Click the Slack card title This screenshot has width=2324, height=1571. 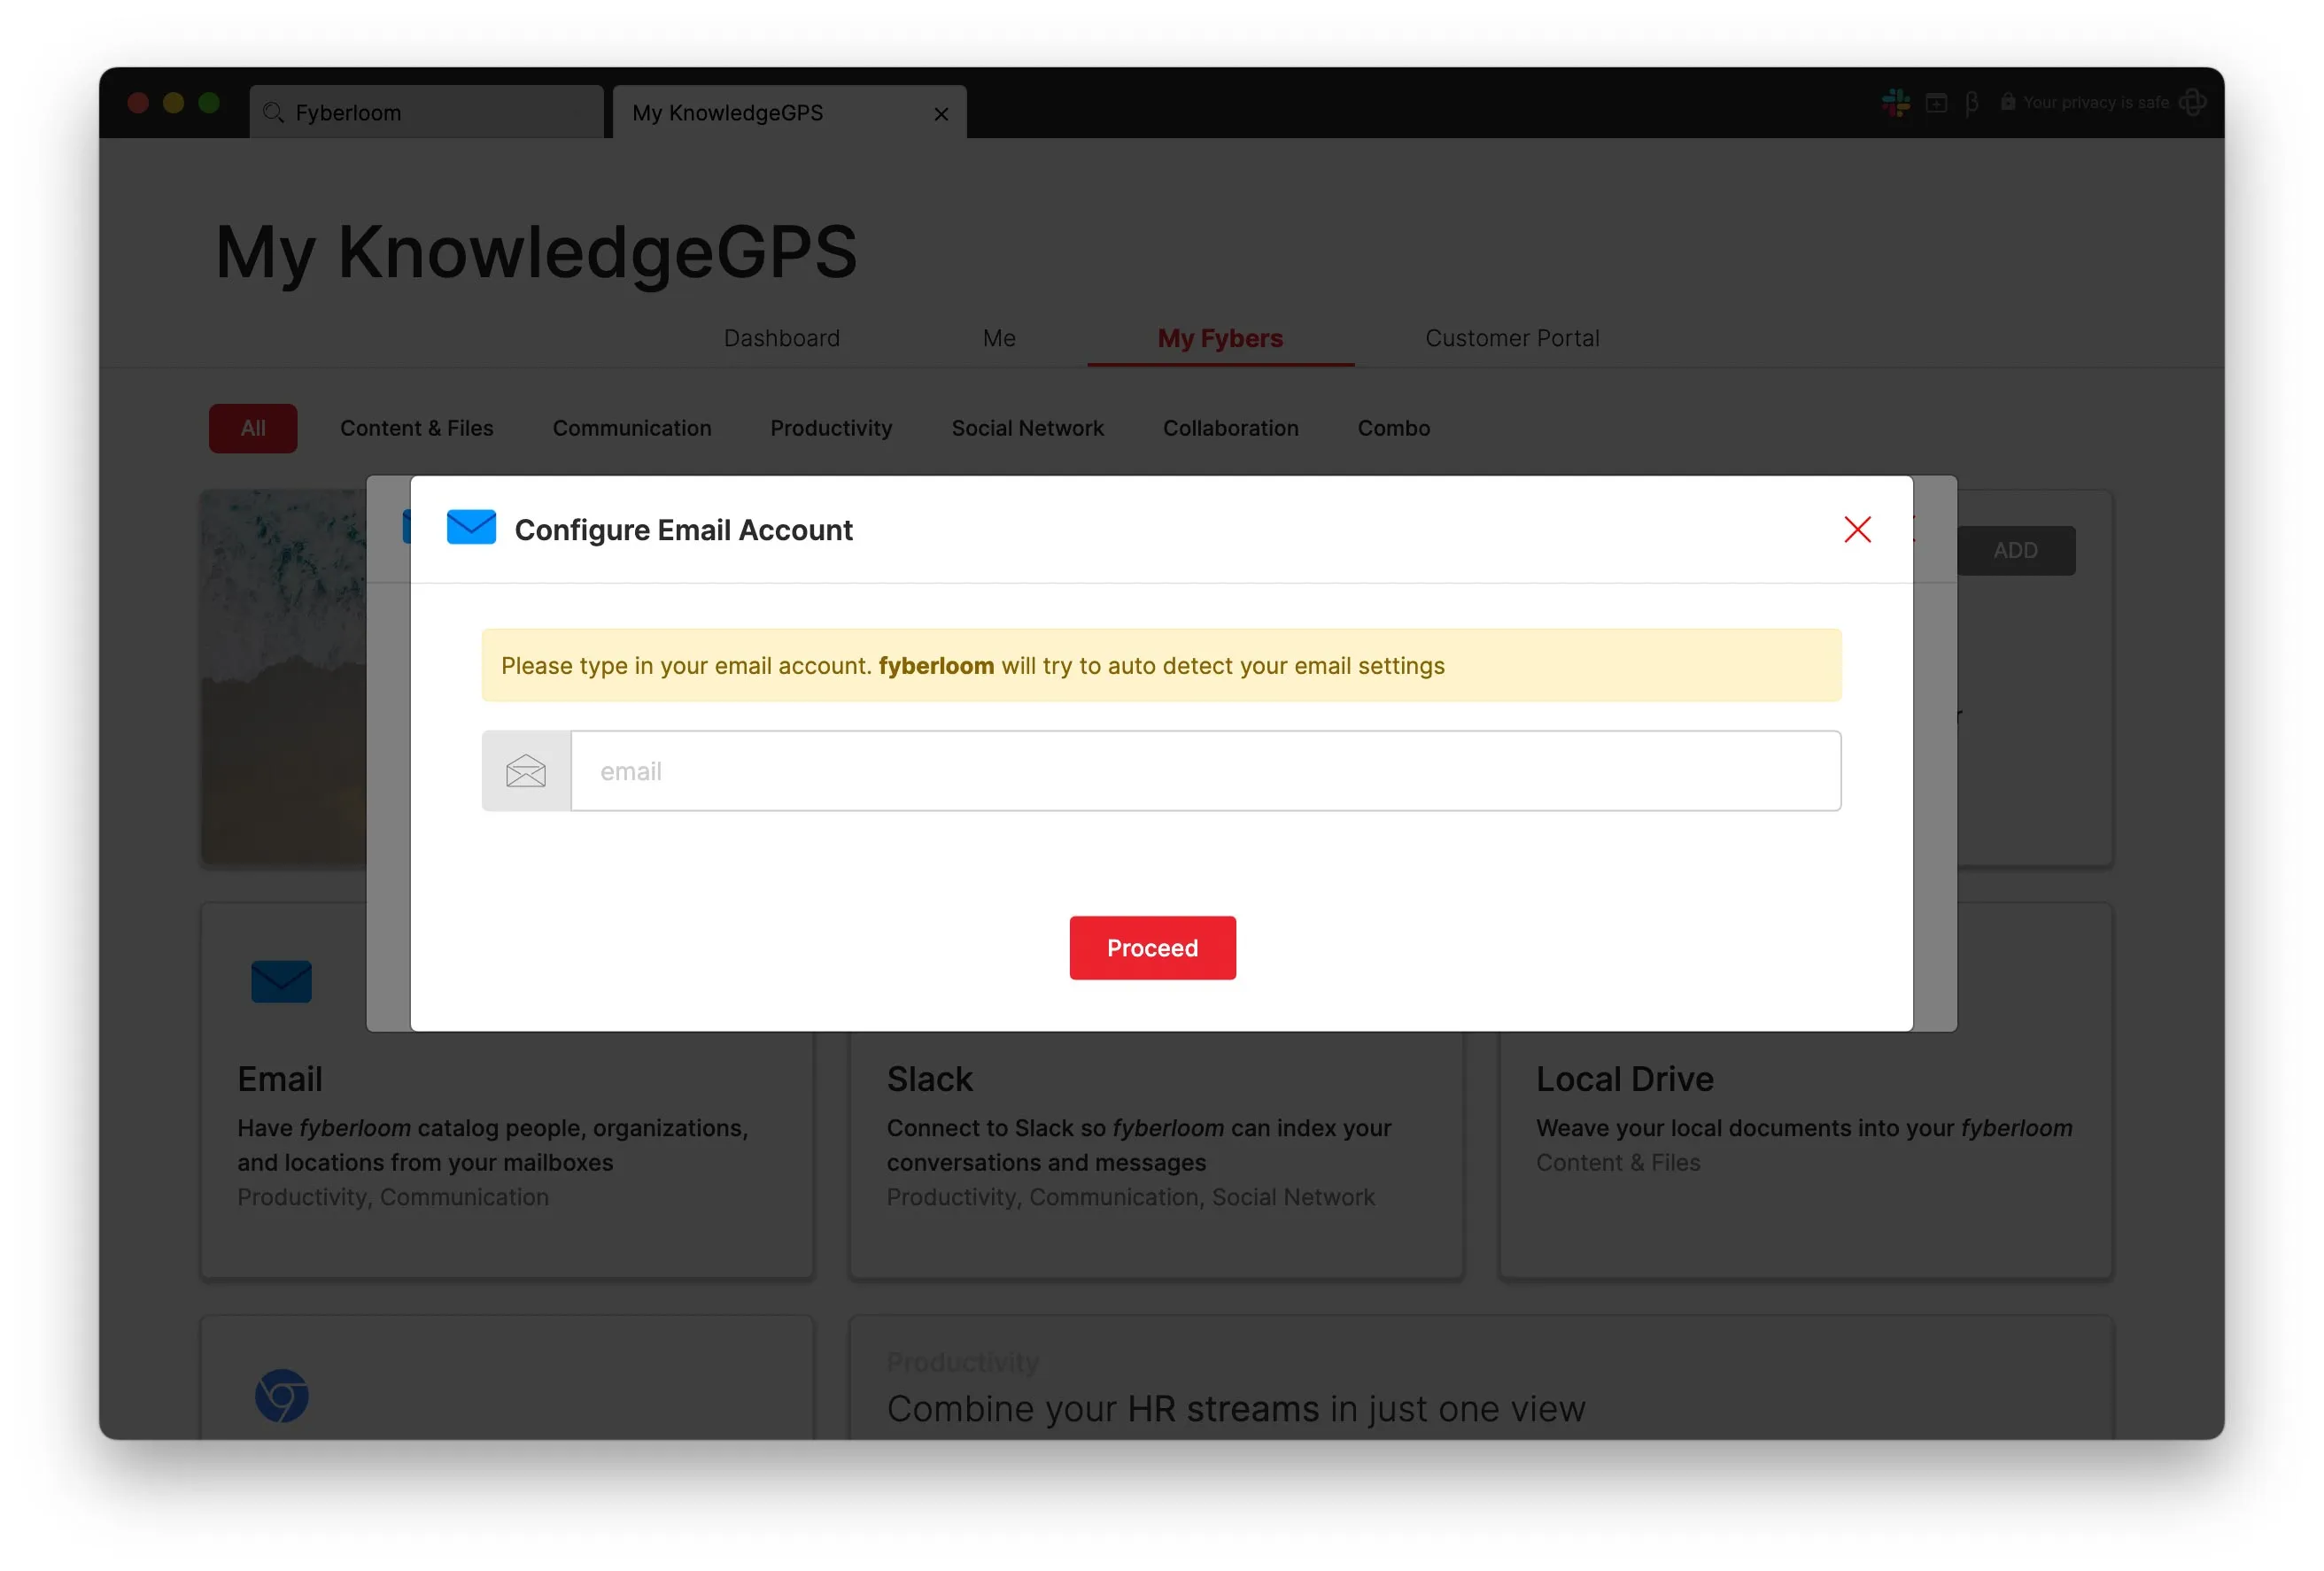click(x=929, y=1079)
